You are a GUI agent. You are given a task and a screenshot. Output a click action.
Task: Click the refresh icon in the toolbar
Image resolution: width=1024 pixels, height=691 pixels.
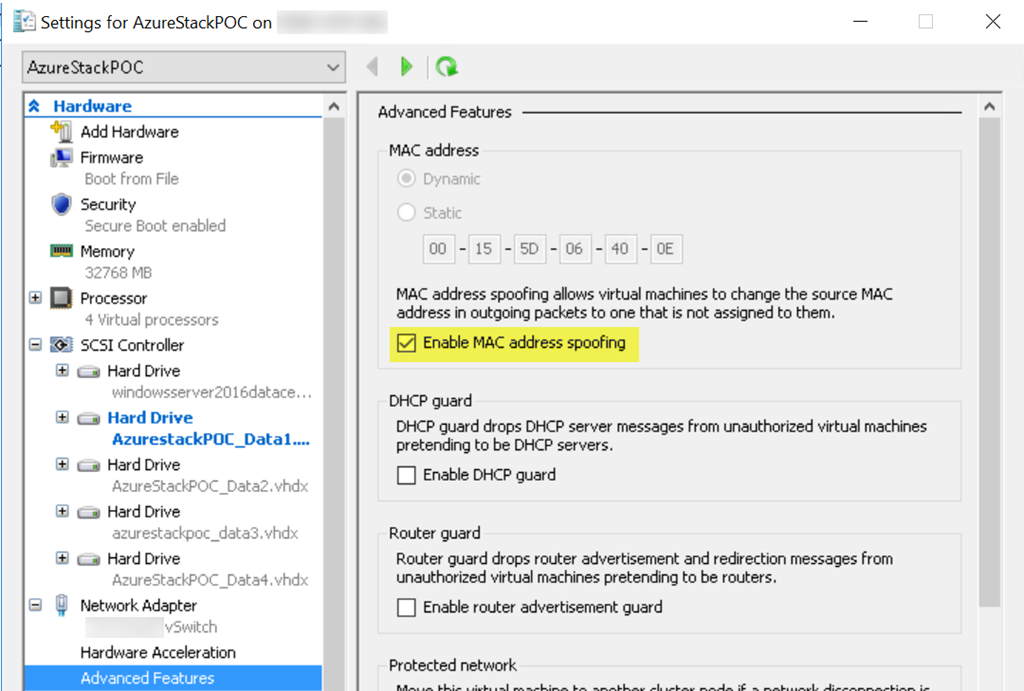[447, 67]
